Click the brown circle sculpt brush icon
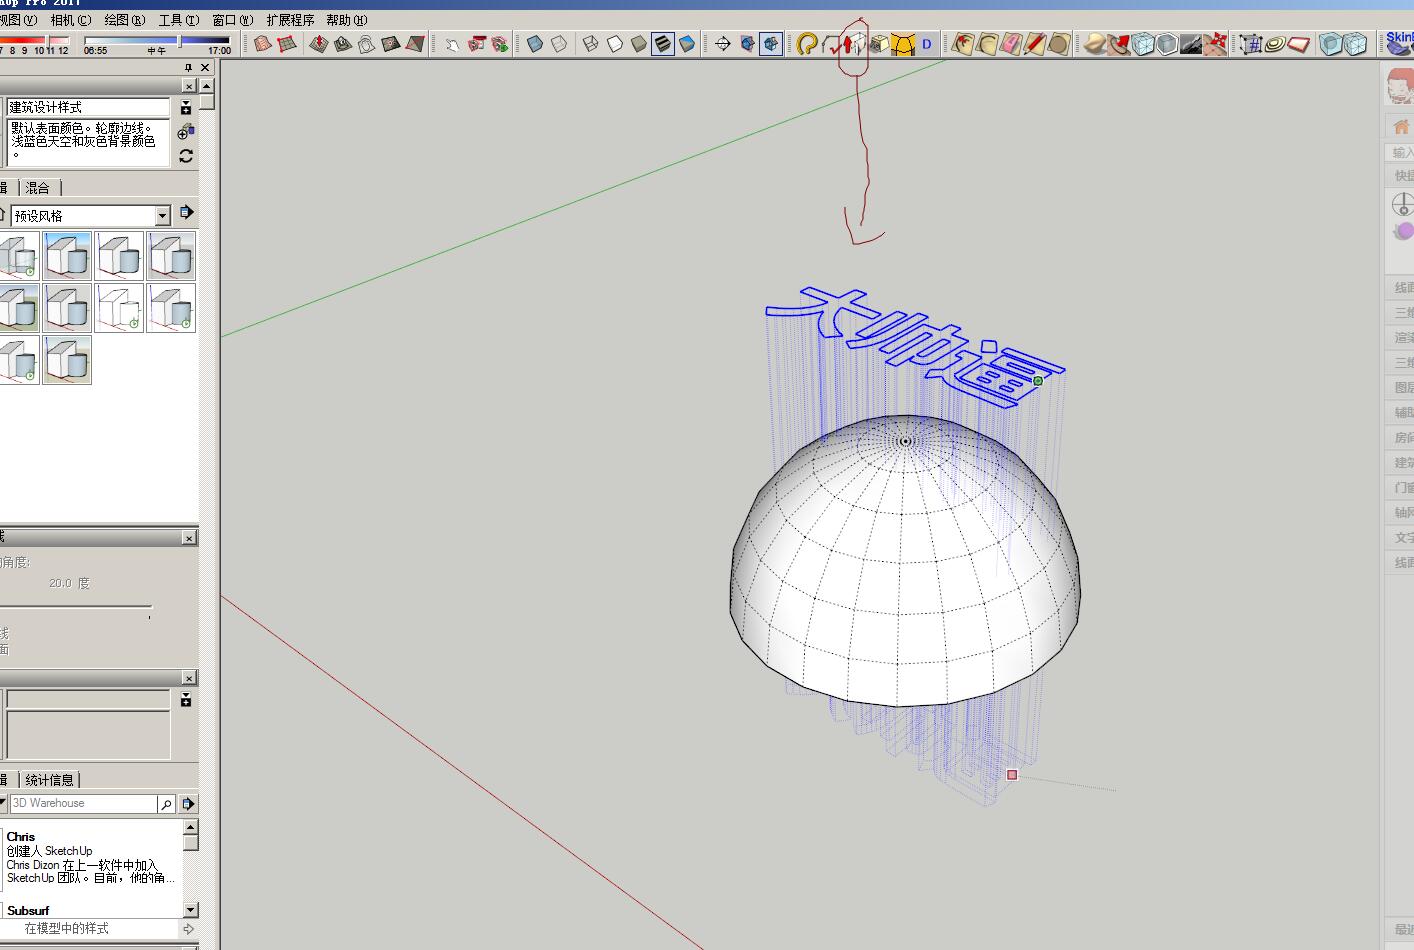This screenshot has height=950, width=1414. pyautogui.click(x=1059, y=44)
